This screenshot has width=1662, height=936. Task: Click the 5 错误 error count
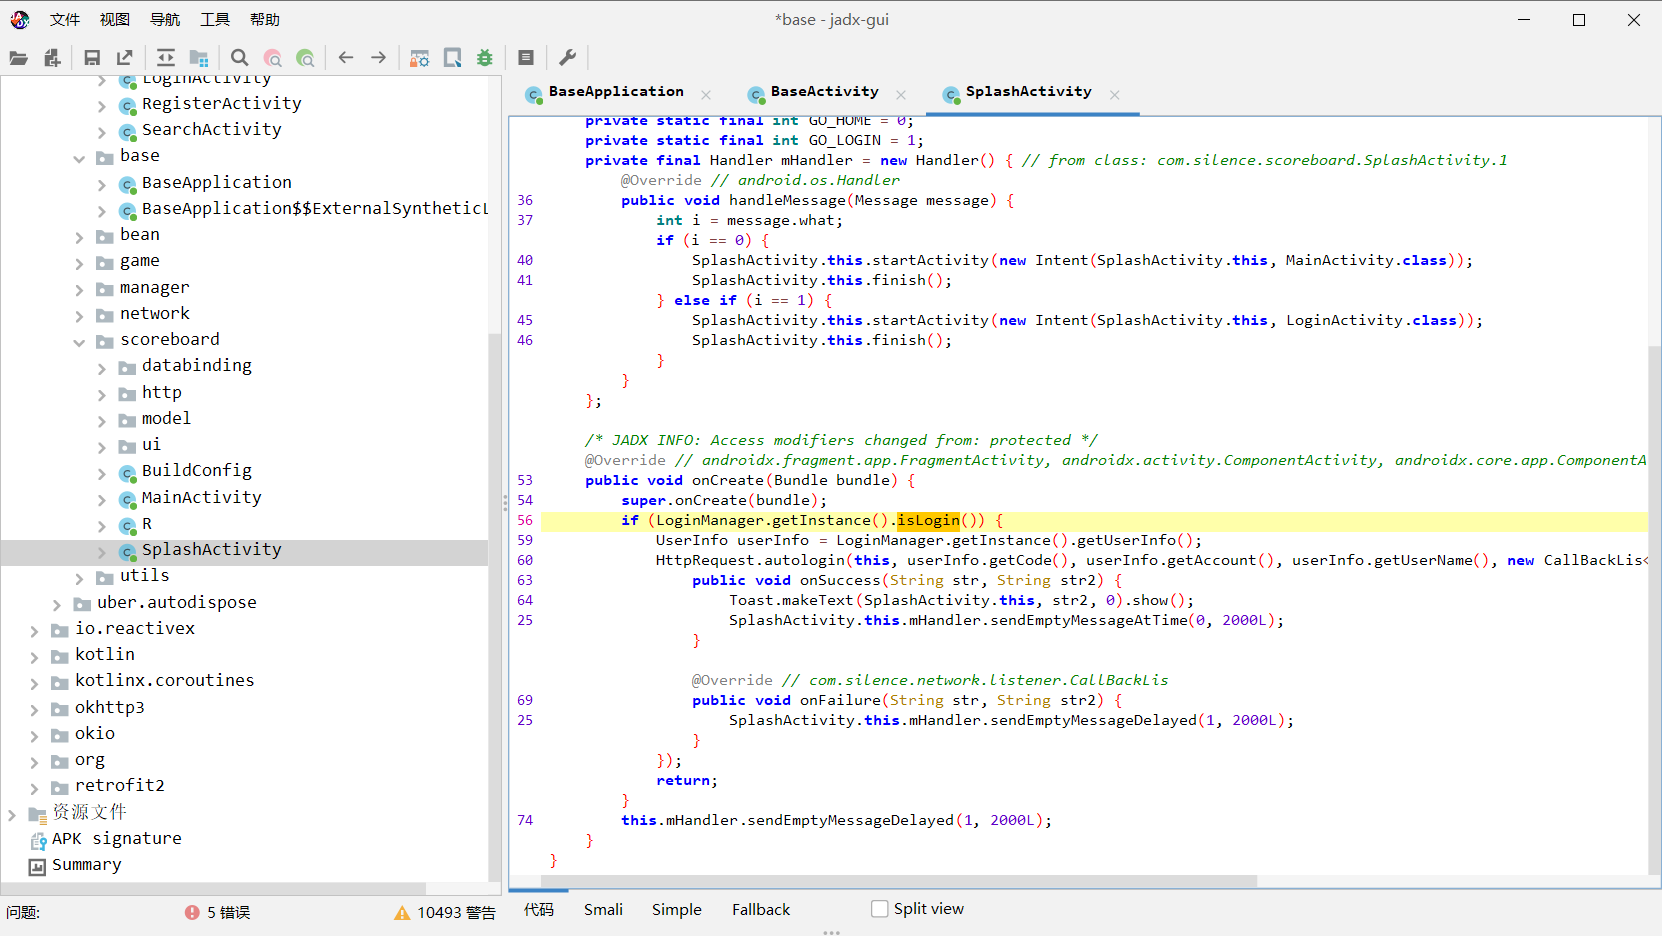pyautogui.click(x=229, y=912)
